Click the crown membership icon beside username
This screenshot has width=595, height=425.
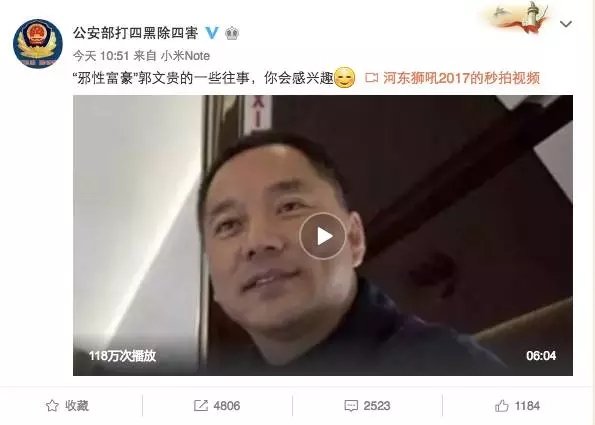click(232, 33)
